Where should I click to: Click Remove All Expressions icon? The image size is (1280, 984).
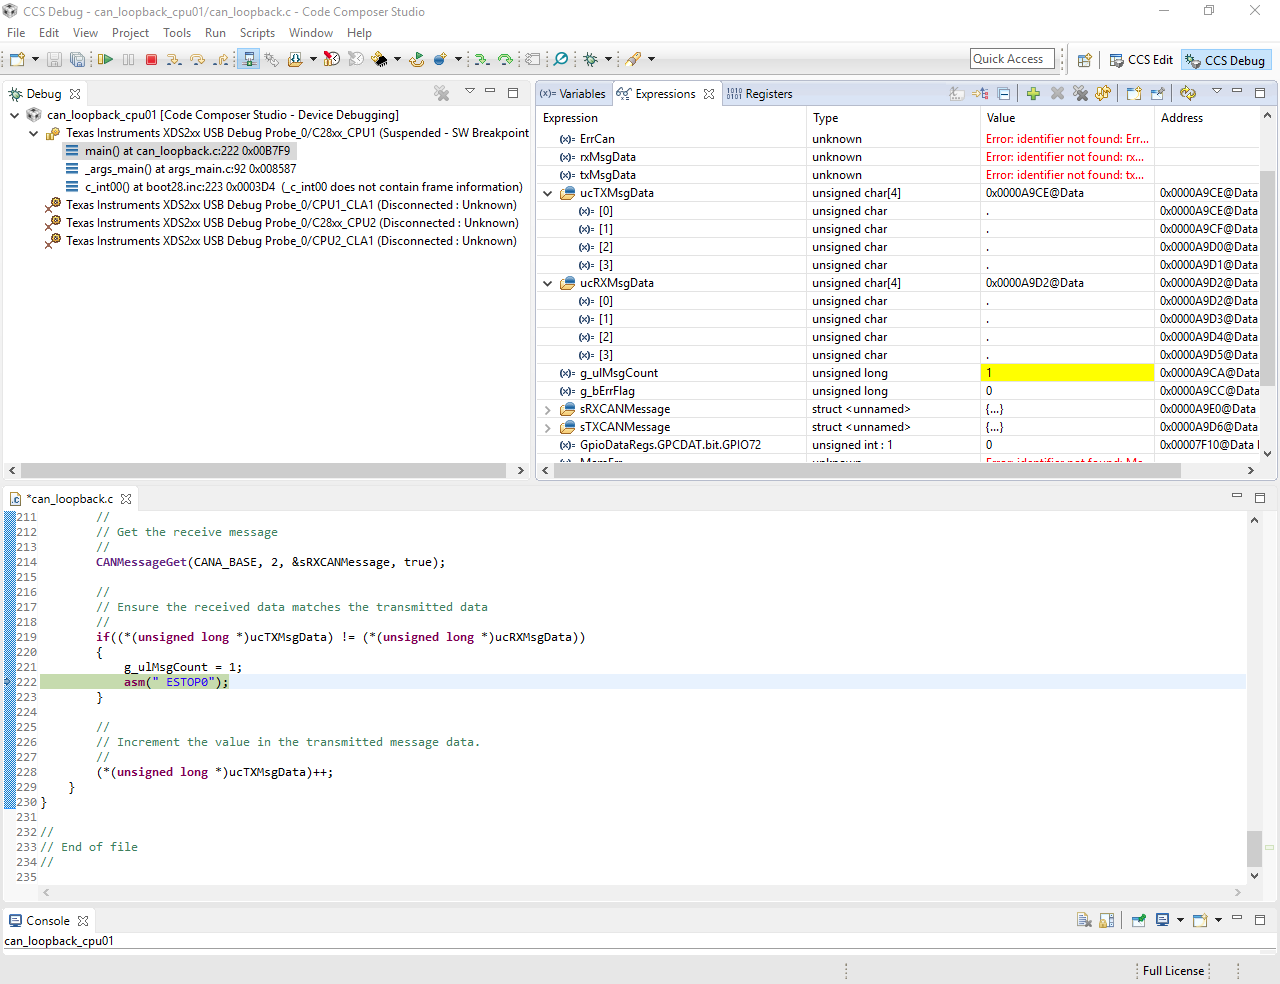1081,94
